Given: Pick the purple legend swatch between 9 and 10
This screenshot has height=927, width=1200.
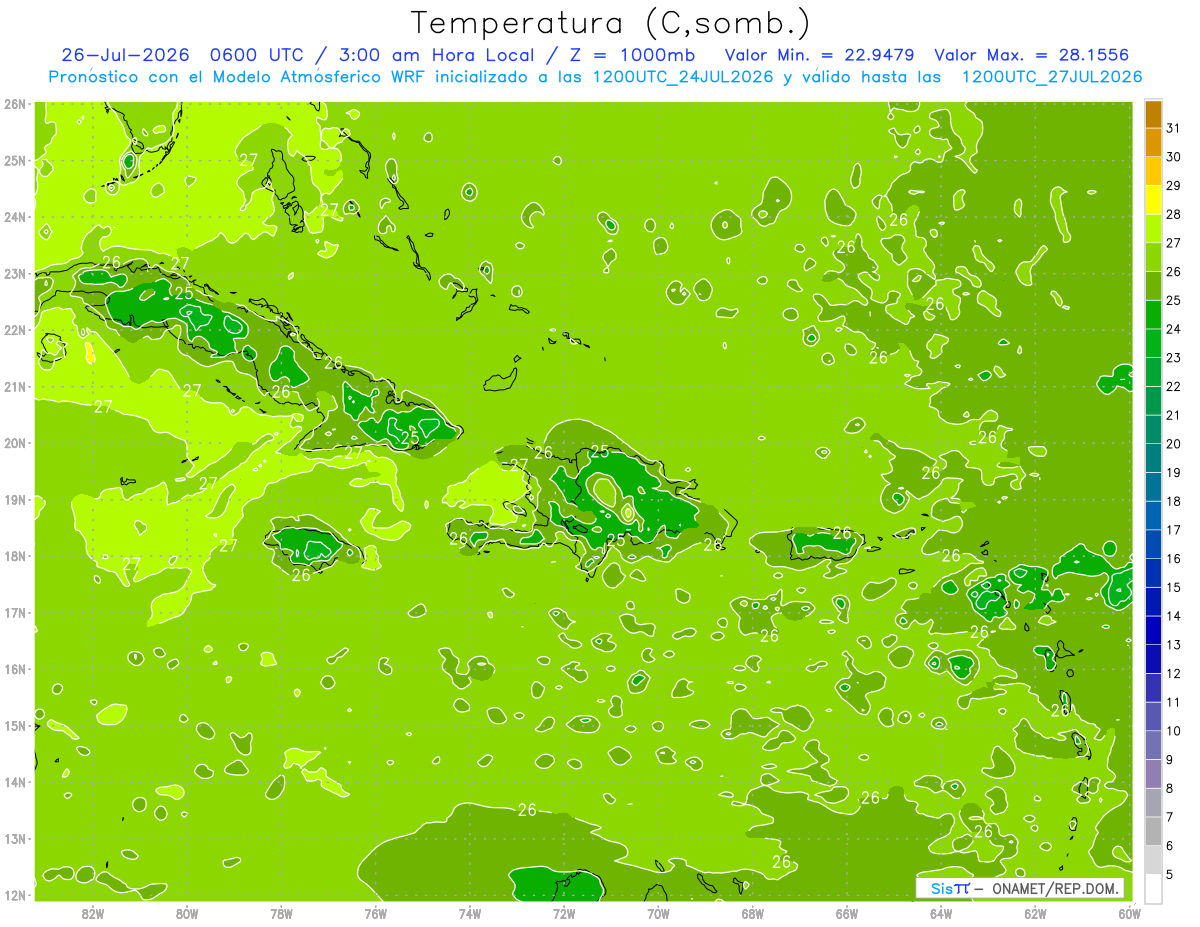Looking at the screenshot, I should [x=1153, y=745].
